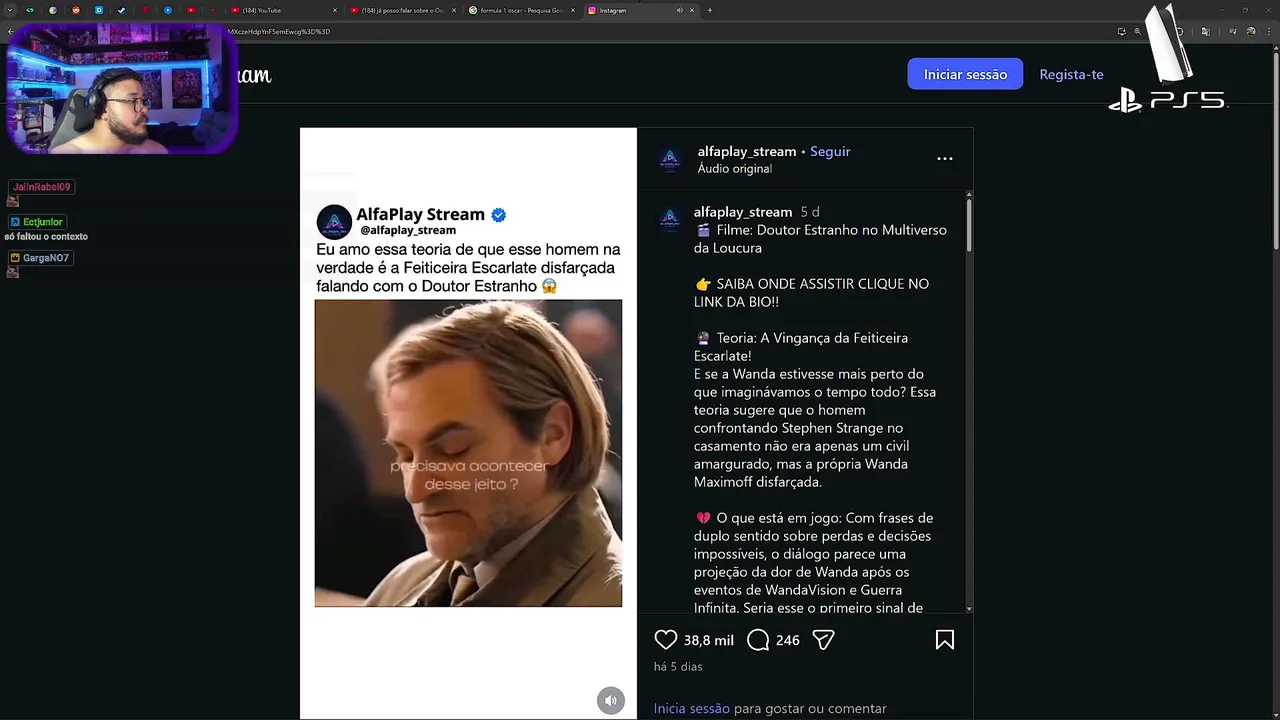Click AlfaPlay Stream logo in the video post

pyautogui.click(x=334, y=222)
